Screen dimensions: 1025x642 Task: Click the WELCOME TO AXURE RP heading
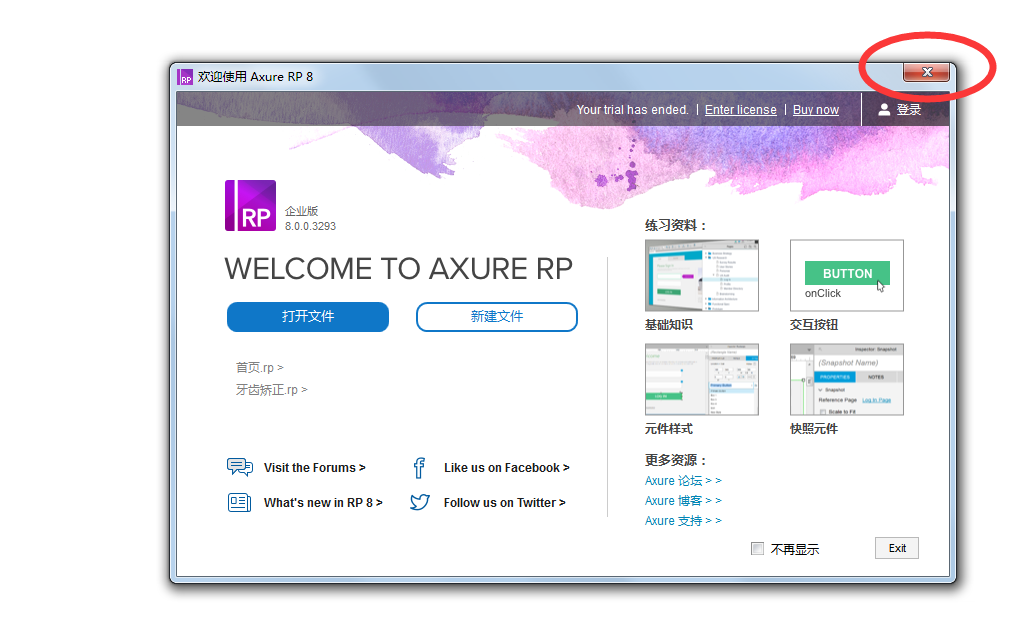[x=399, y=269]
